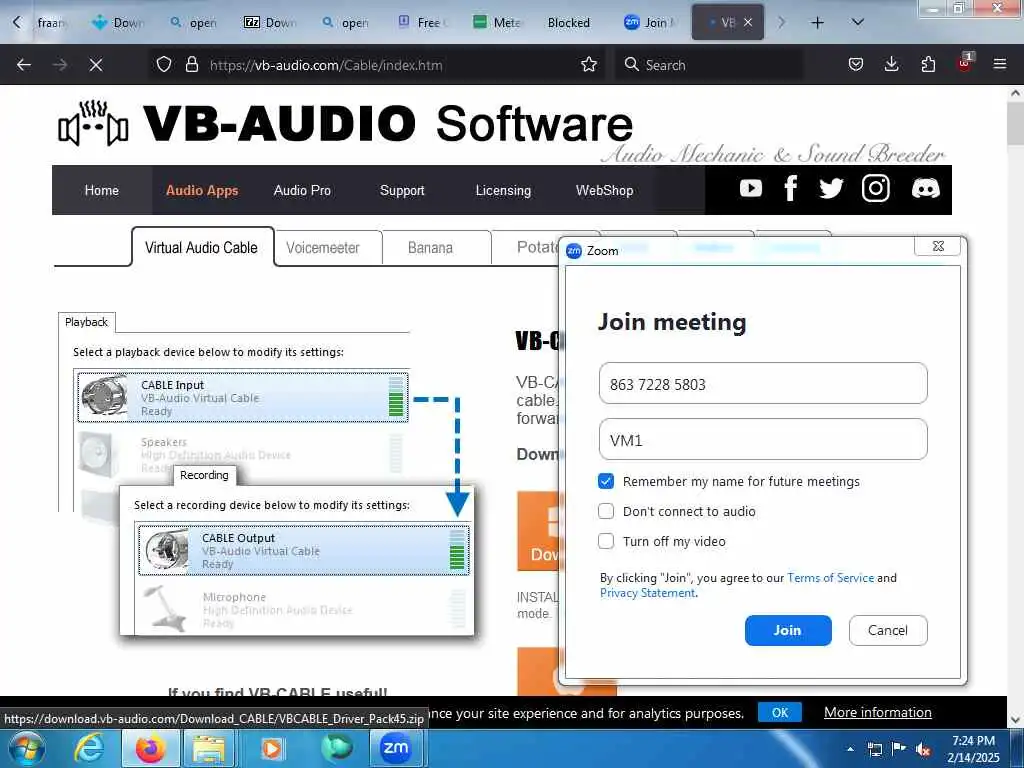Screen dimensions: 1024x768
Task: Close the active VB browser tab
Action: point(748,22)
